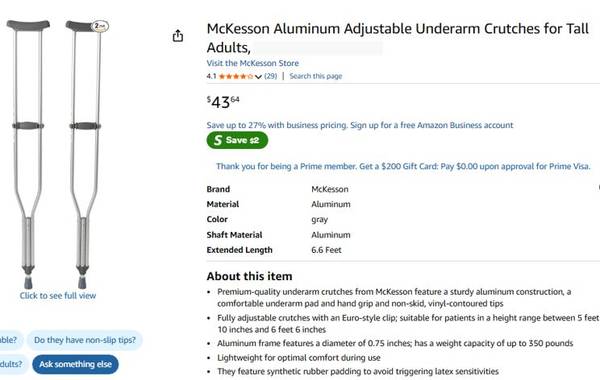Screen dimensions: 600x380
Task: Click the Ask something else button
Action: click(x=75, y=364)
